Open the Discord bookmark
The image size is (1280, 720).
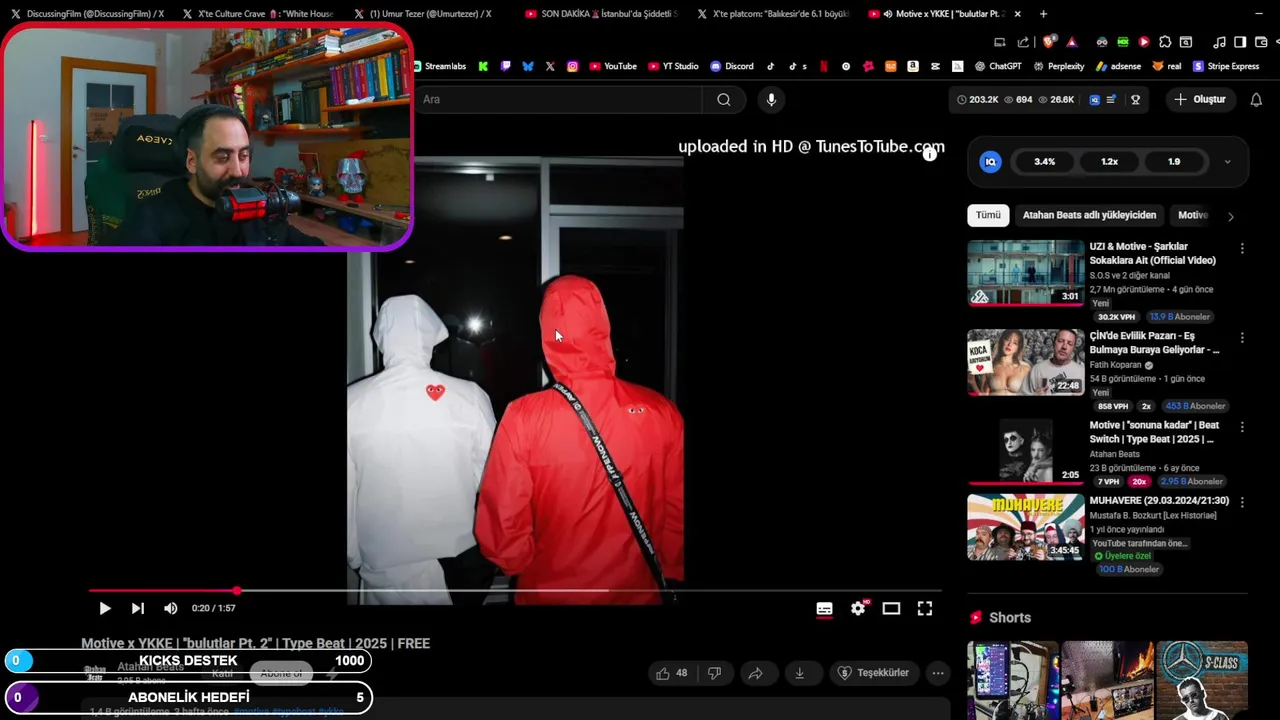click(732, 66)
